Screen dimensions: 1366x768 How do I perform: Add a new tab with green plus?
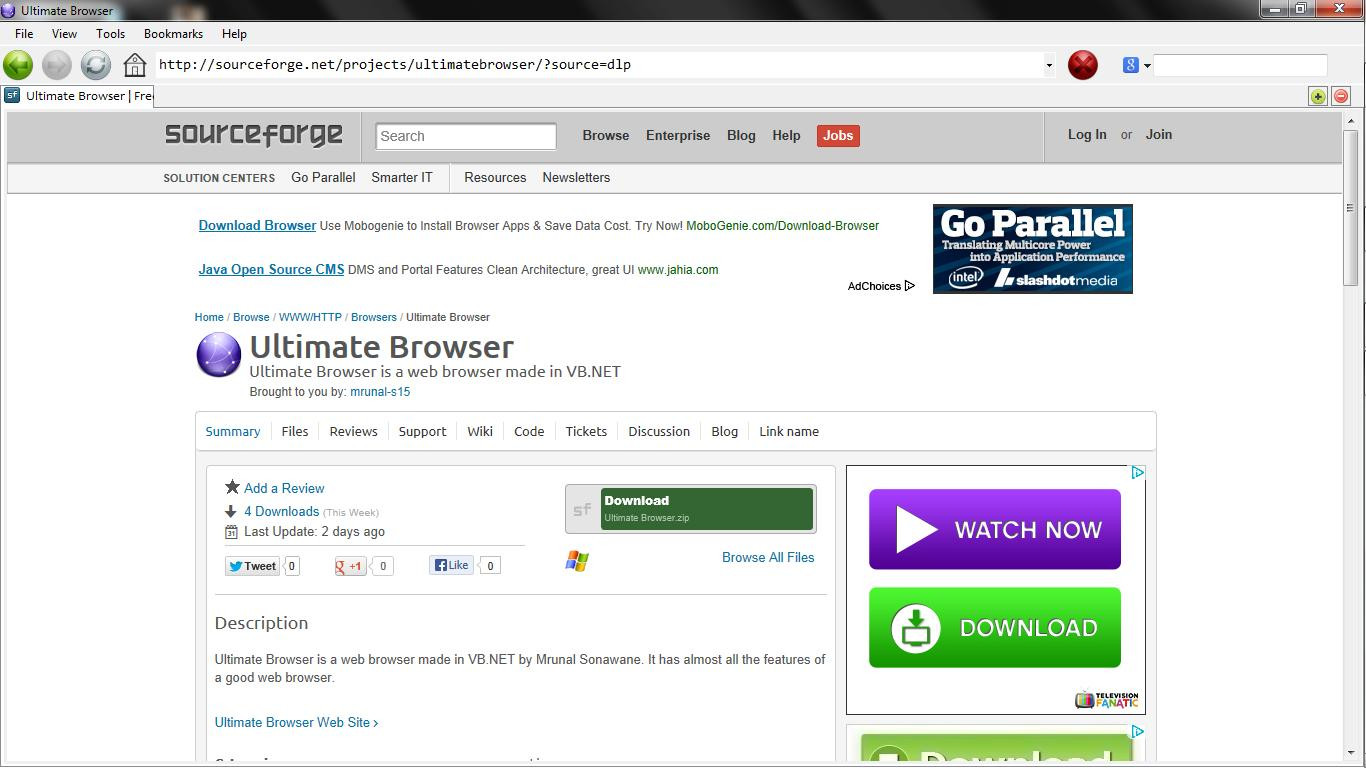coord(1318,96)
